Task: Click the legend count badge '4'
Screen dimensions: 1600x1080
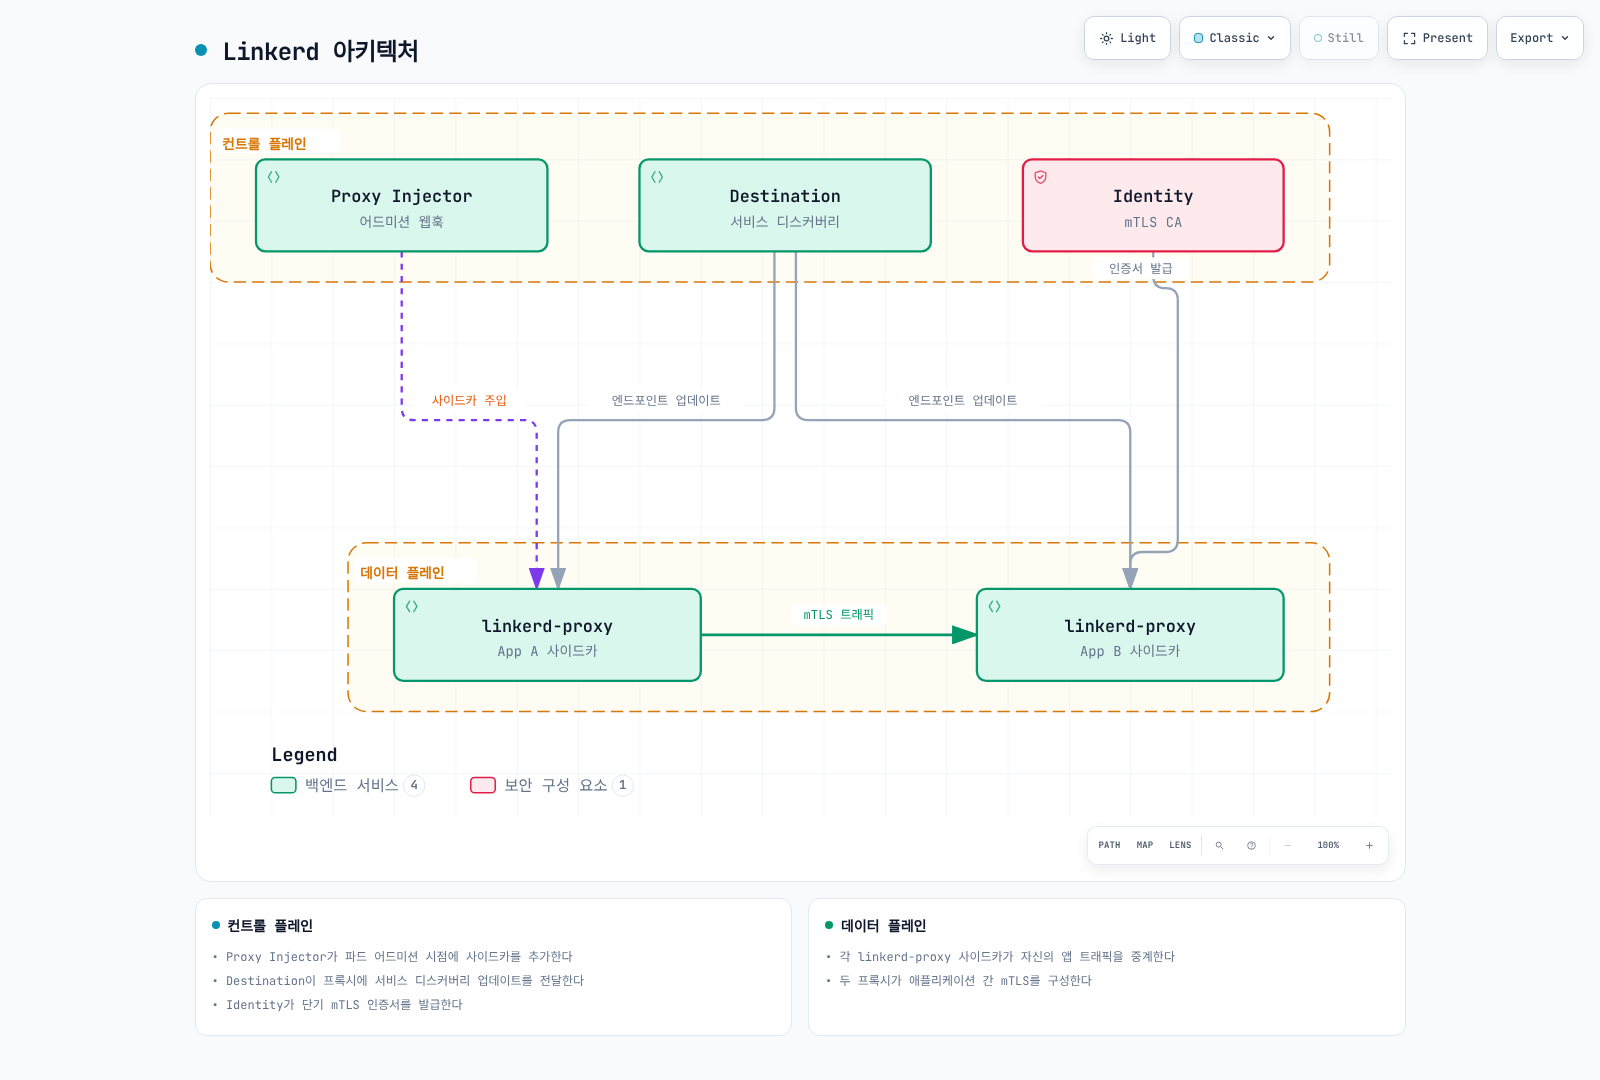Action: [x=414, y=785]
